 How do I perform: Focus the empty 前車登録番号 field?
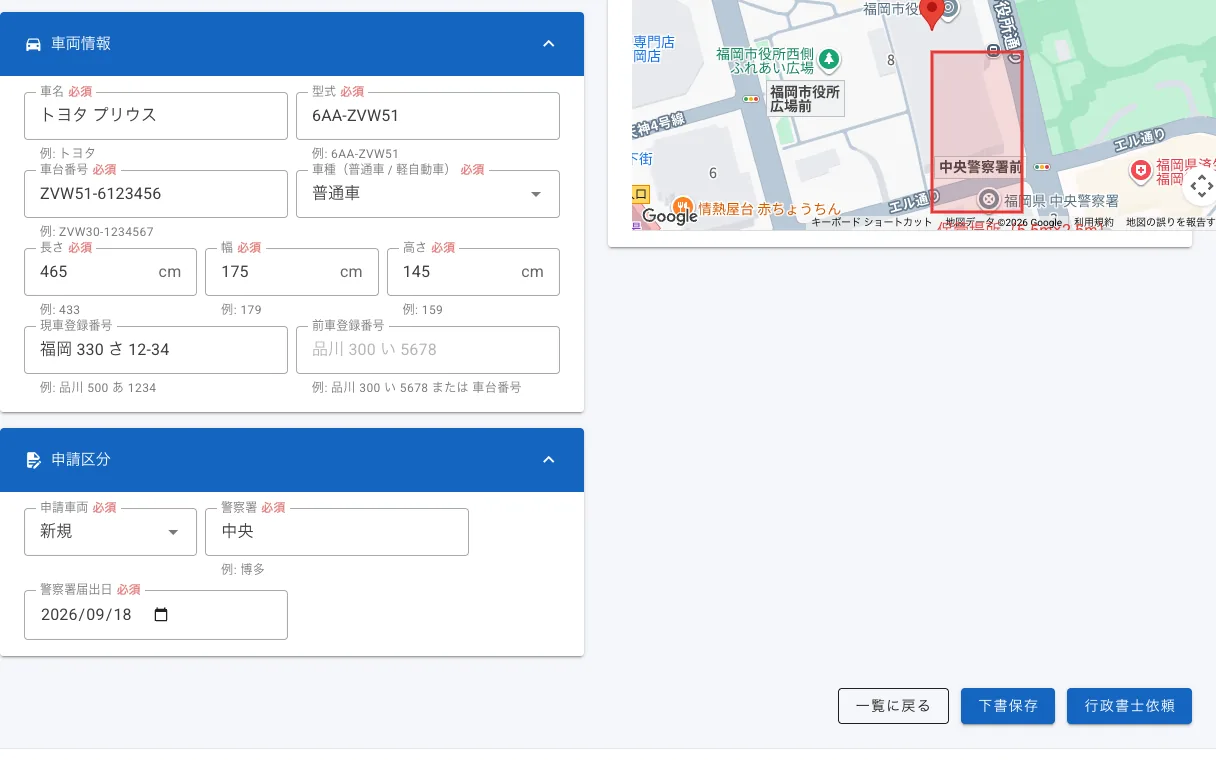point(428,350)
